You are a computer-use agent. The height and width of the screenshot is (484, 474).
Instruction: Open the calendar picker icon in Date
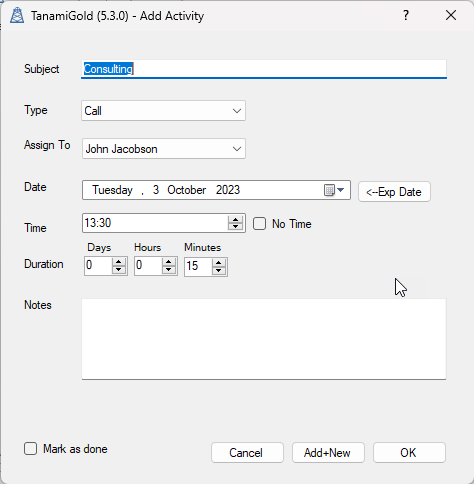pos(334,190)
